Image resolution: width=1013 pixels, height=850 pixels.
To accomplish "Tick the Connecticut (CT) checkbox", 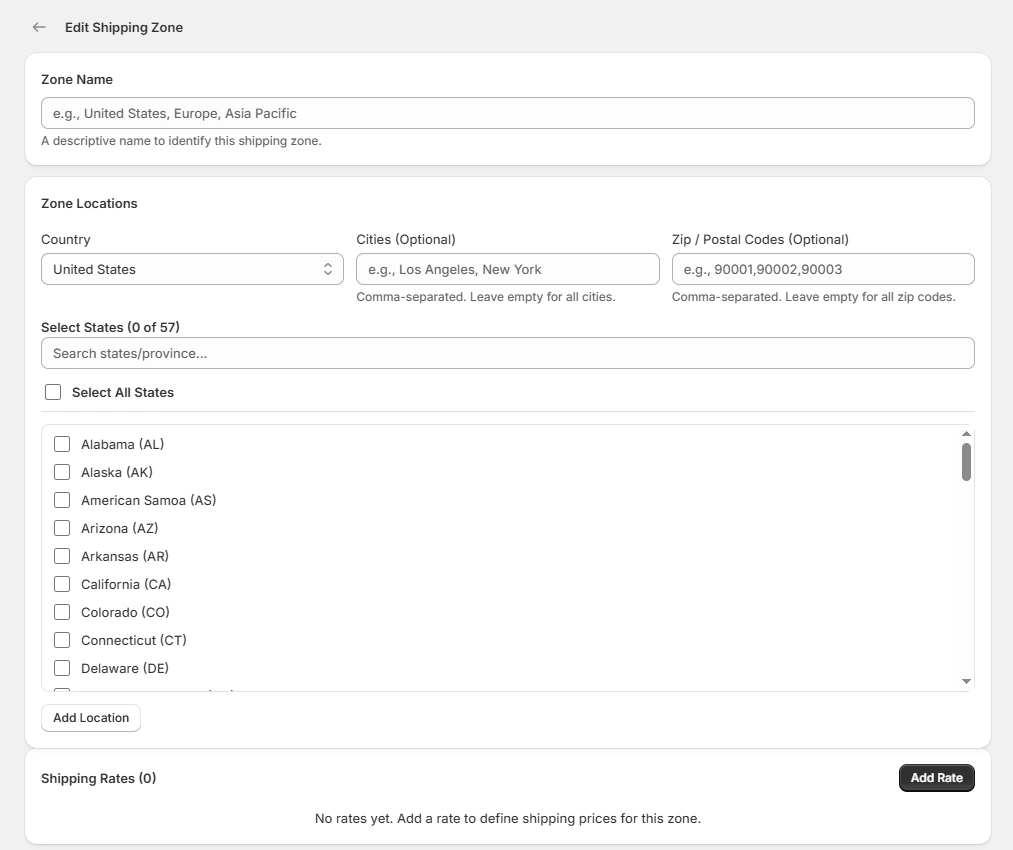I will tap(62, 640).
